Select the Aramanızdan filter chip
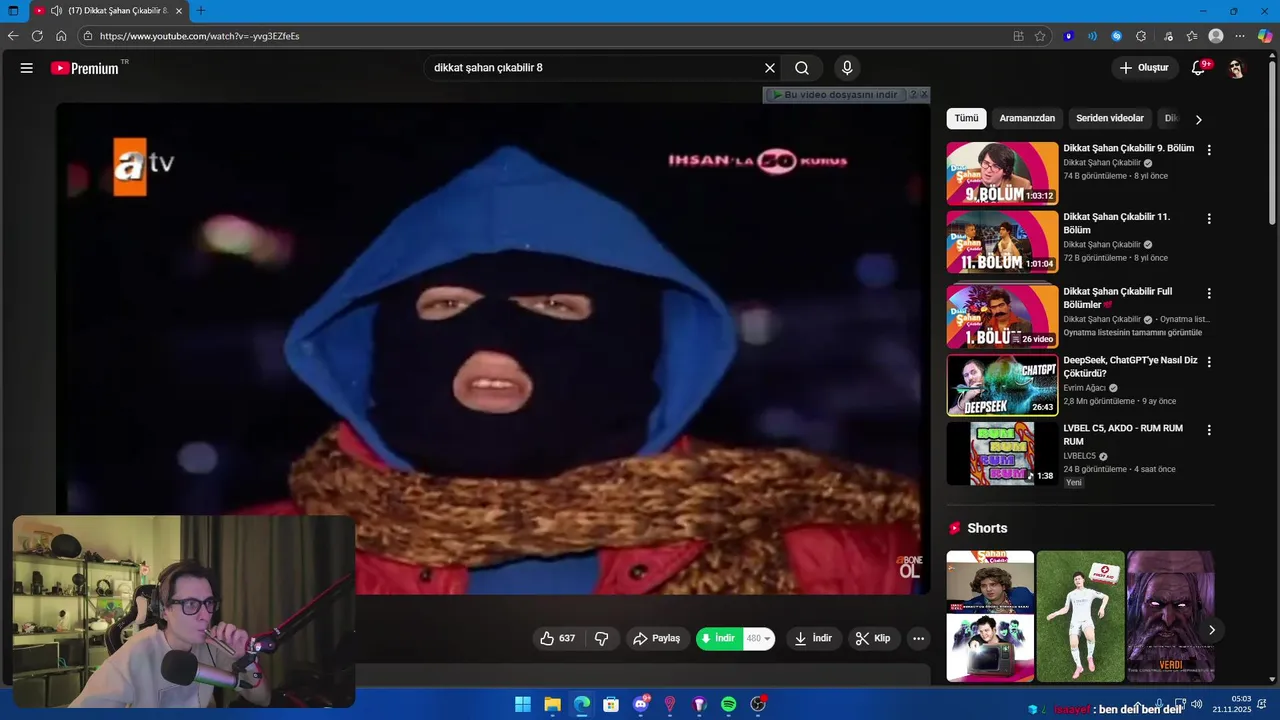This screenshot has height=720, width=1280. [1027, 118]
